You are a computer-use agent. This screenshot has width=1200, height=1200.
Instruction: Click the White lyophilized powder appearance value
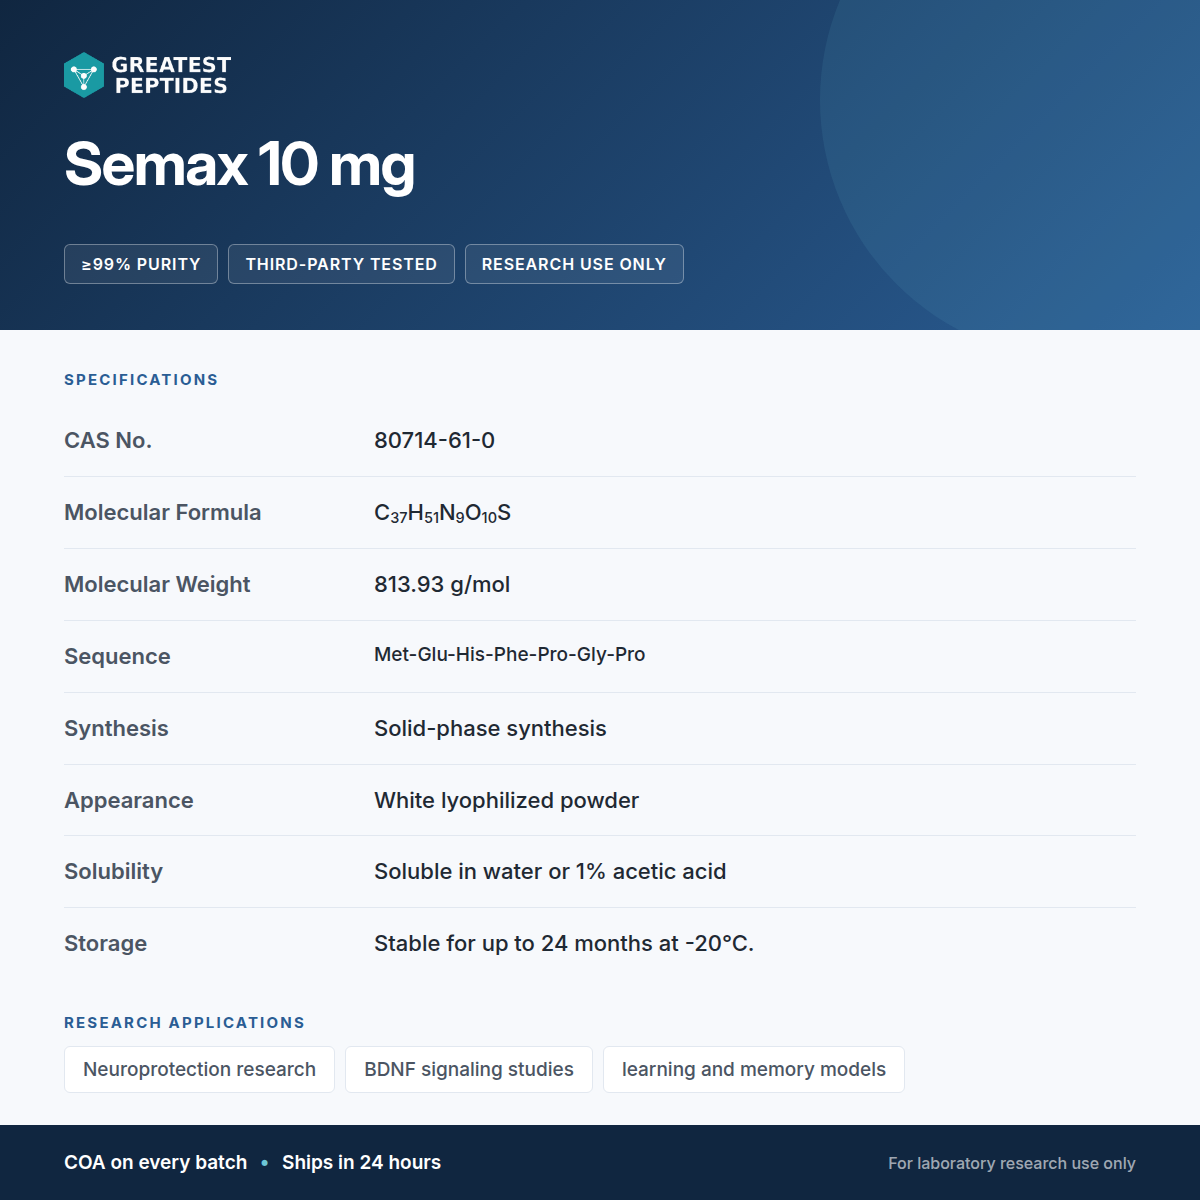[x=506, y=800]
